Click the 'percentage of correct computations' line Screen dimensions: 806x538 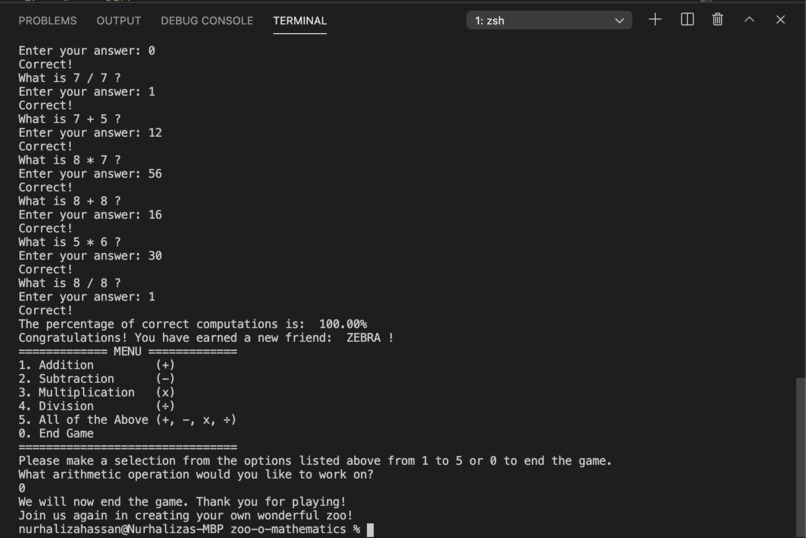tap(193, 324)
